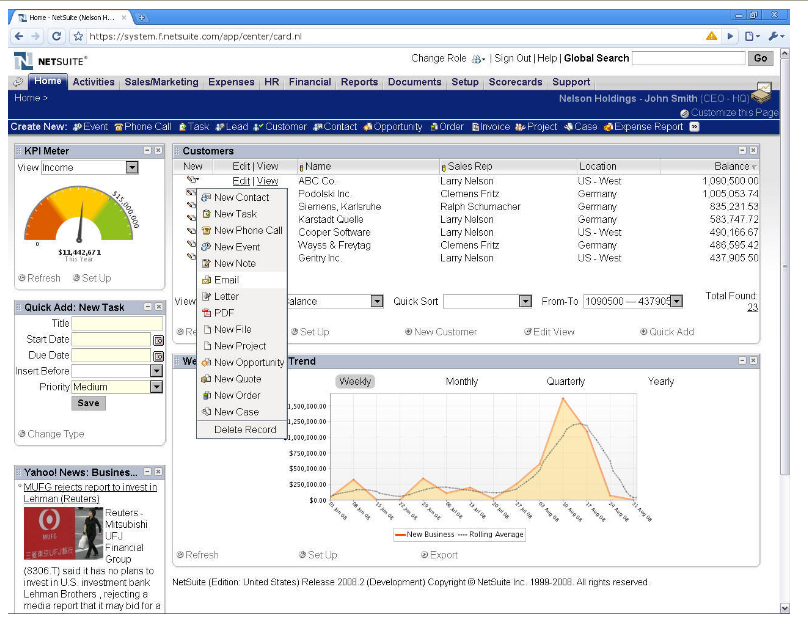808x621 pixels.
Task: Open Start Date calendar picker icon
Action: click(158, 340)
